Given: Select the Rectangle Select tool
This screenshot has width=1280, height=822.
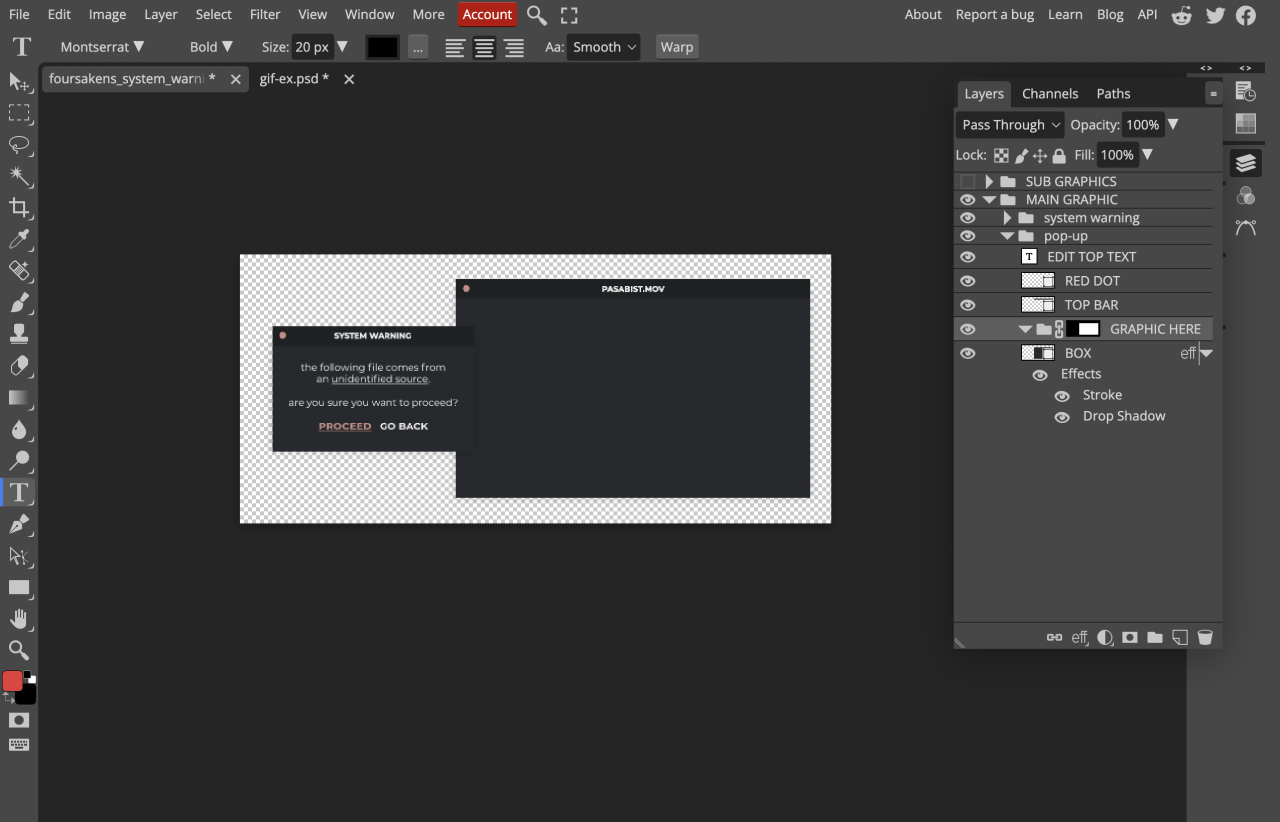Looking at the screenshot, I should [19, 113].
